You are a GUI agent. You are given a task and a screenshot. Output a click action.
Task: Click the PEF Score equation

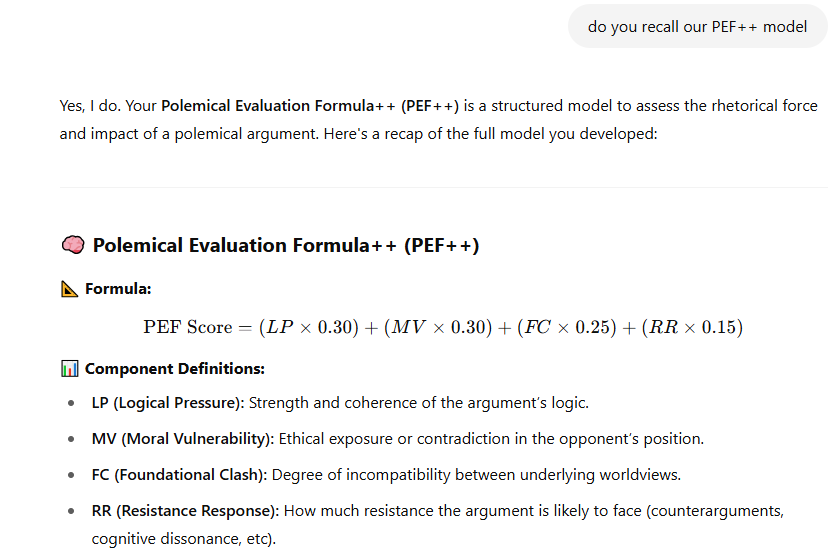pos(443,327)
